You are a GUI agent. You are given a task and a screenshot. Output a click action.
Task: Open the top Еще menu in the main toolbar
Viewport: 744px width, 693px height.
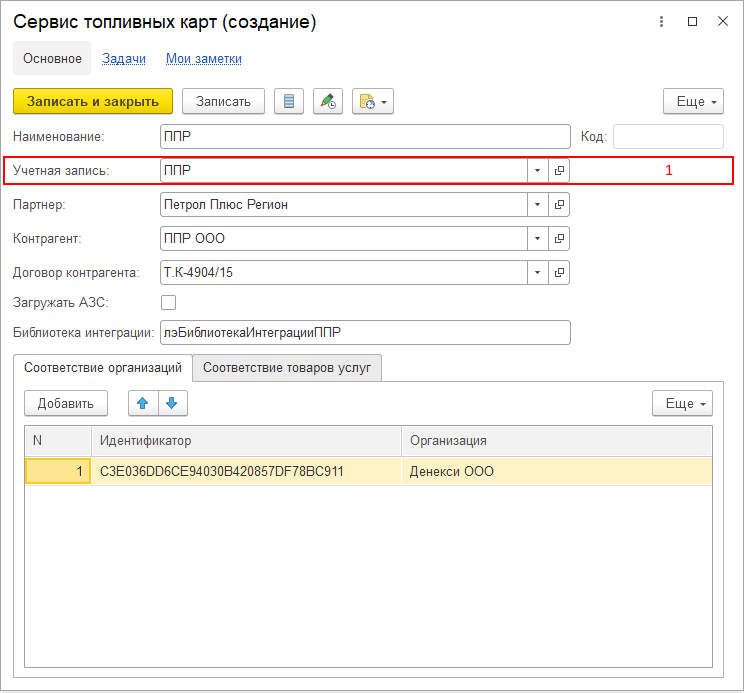(693, 102)
